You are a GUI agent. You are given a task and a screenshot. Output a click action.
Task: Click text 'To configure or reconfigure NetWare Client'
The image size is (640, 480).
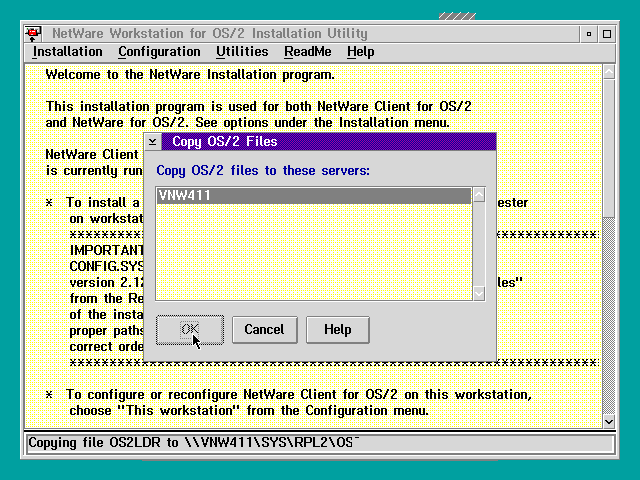(202, 395)
